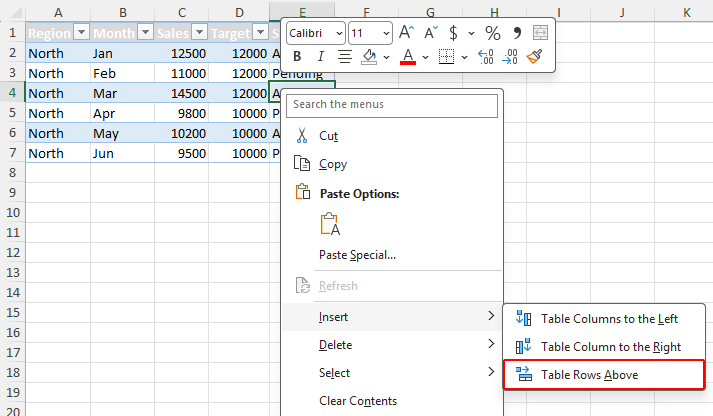The width and height of the screenshot is (713, 416).
Task: Apply accounting dollar format
Action: pos(453,33)
